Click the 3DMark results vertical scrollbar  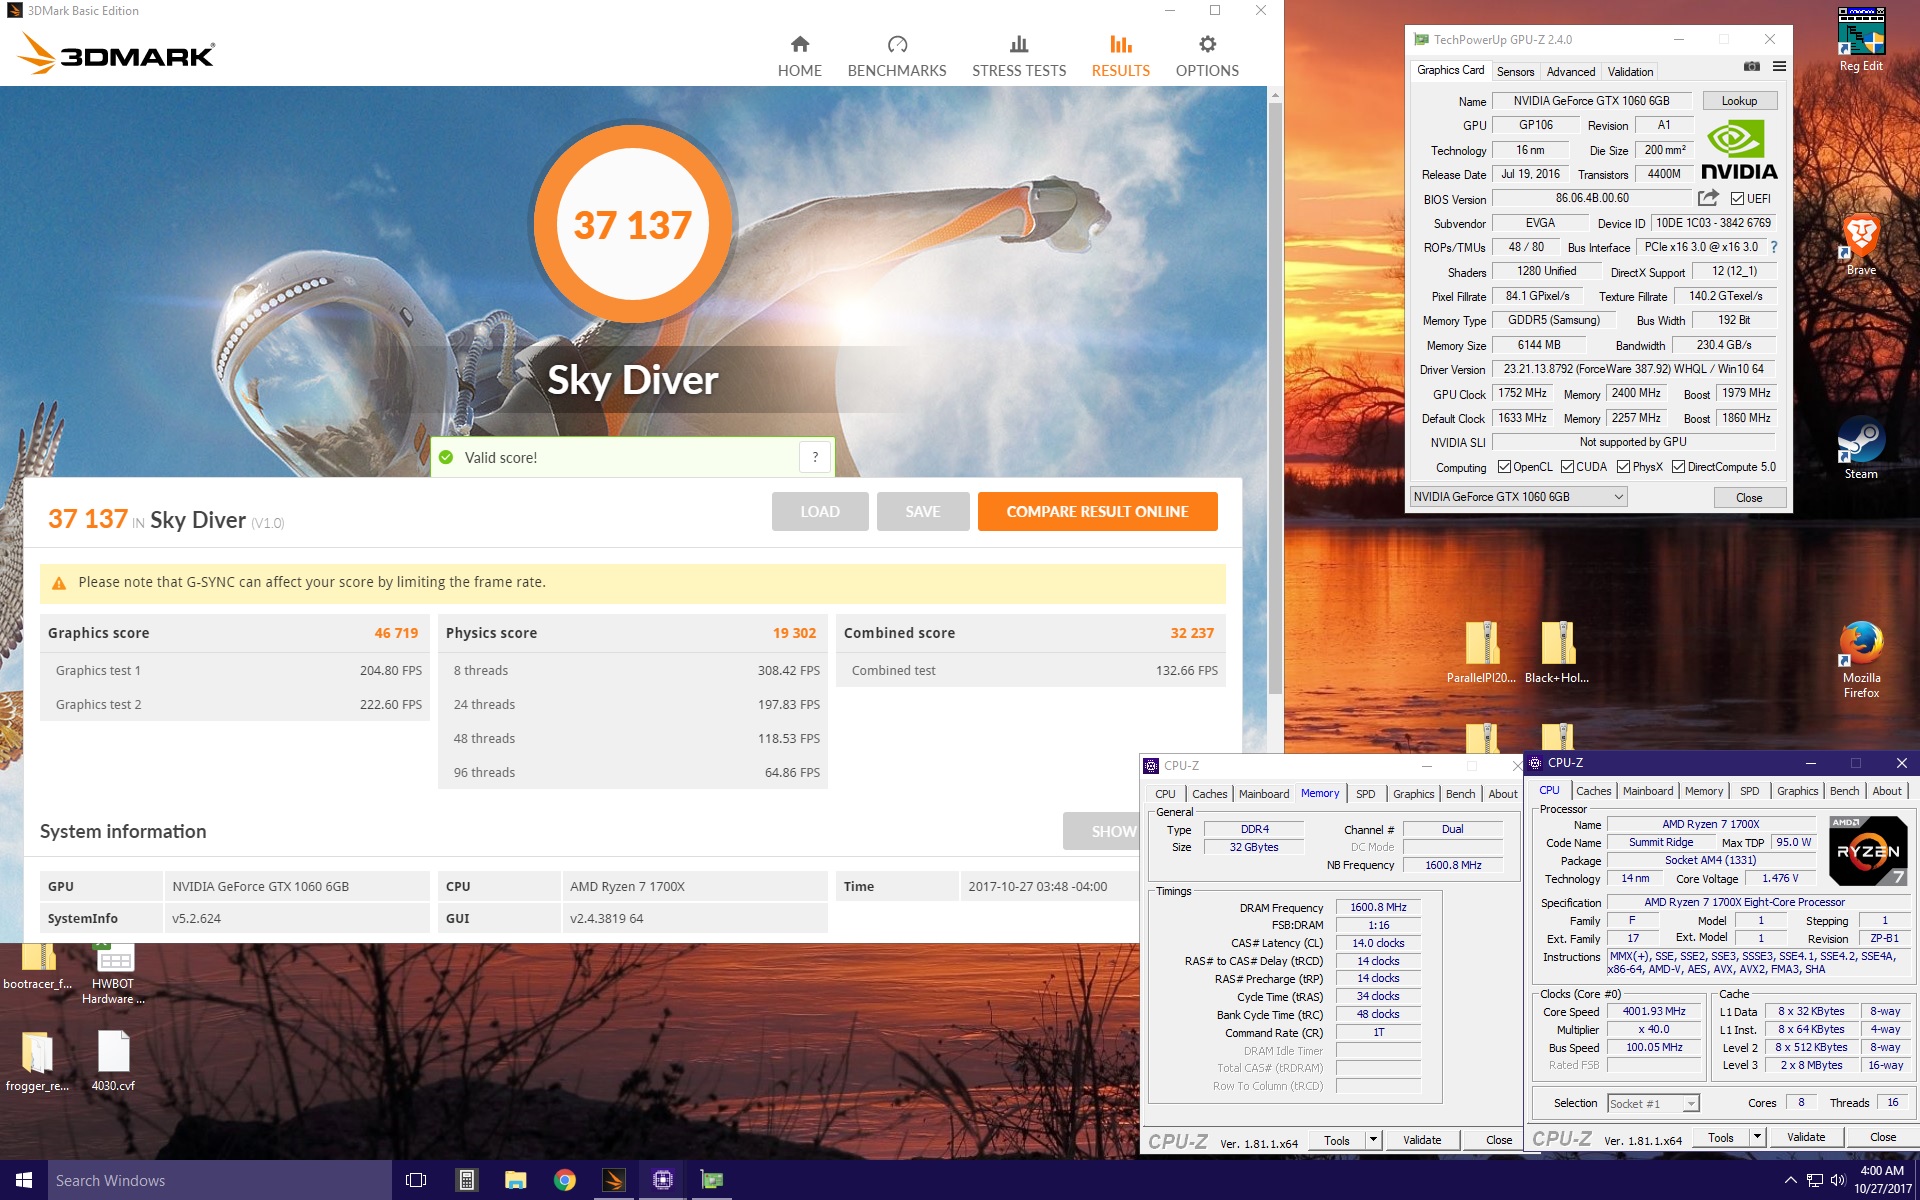[1274, 400]
